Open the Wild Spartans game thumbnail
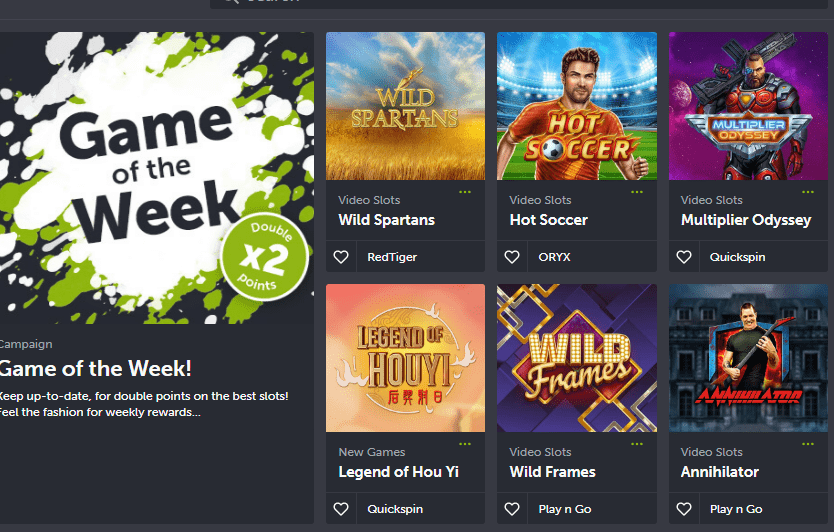 coord(405,106)
